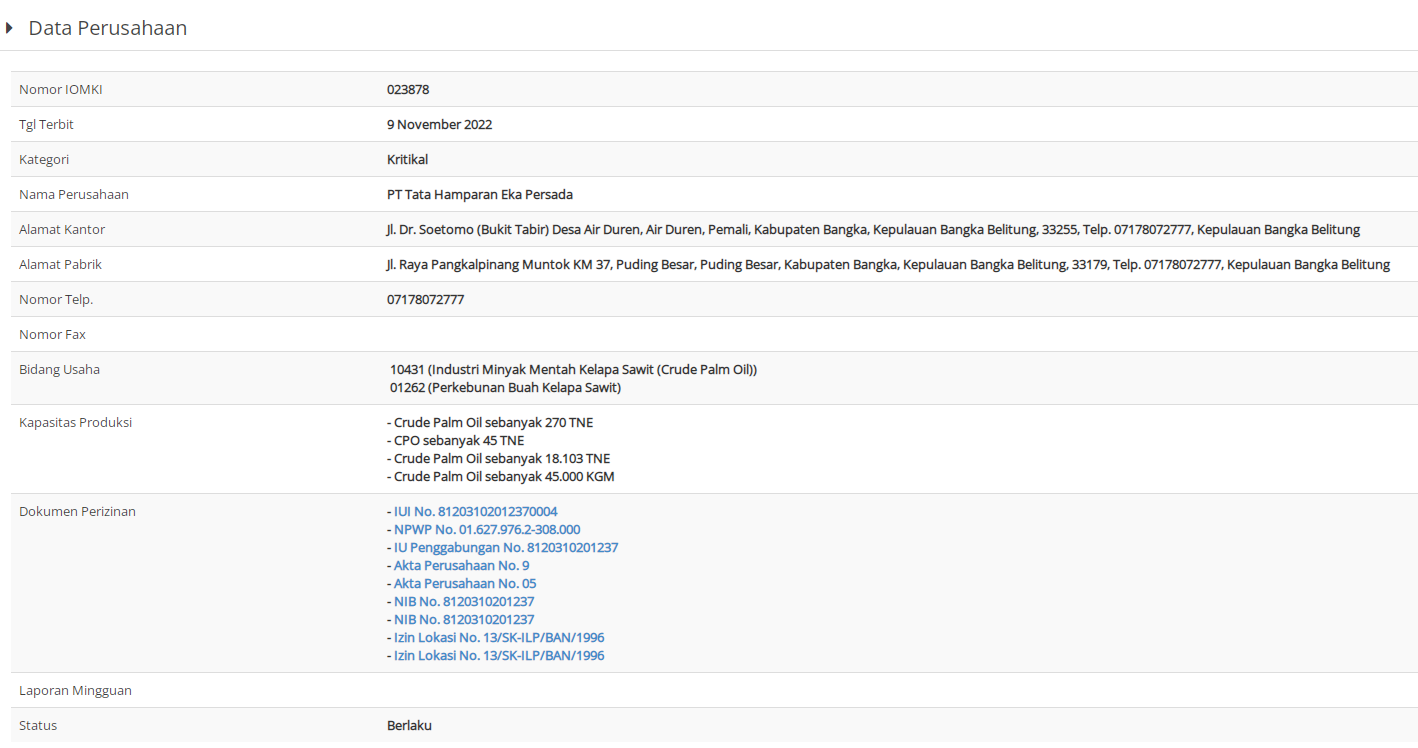Select the Nomor IOMKI value 023878
Viewport: 1418px width, 748px height.
click(x=408, y=90)
